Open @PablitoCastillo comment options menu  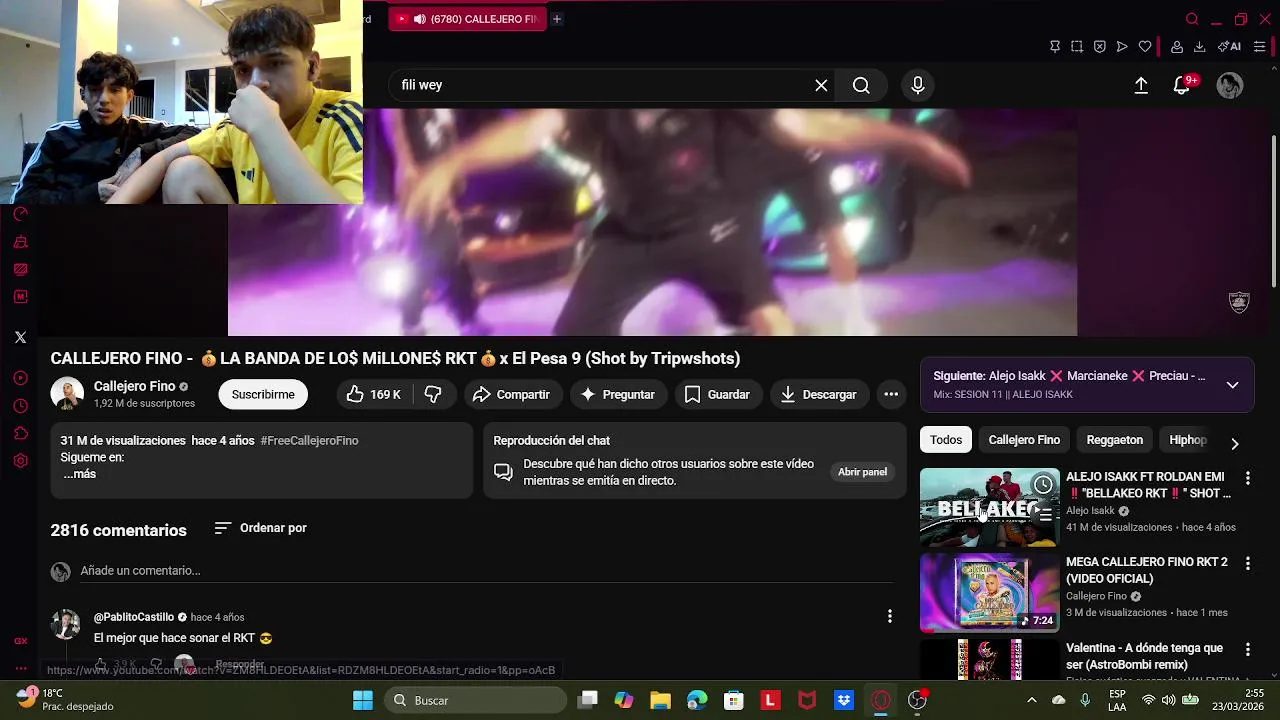tap(890, 616)
